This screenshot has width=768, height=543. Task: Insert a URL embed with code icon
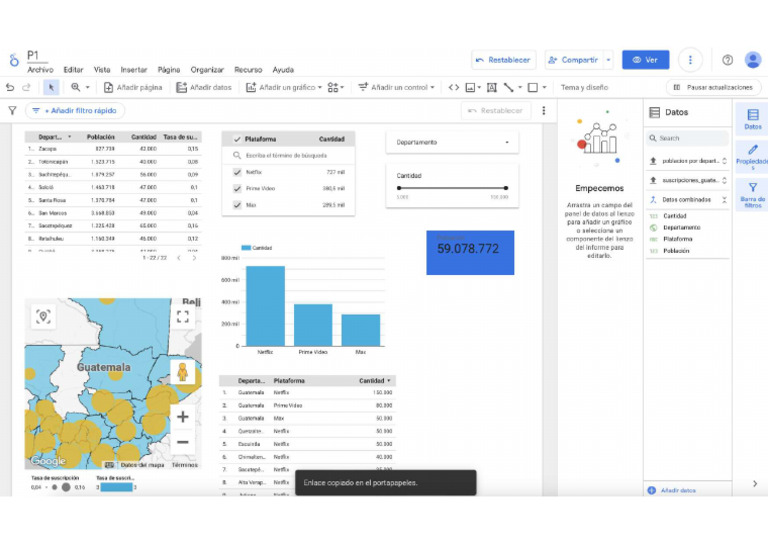[454, 87]
